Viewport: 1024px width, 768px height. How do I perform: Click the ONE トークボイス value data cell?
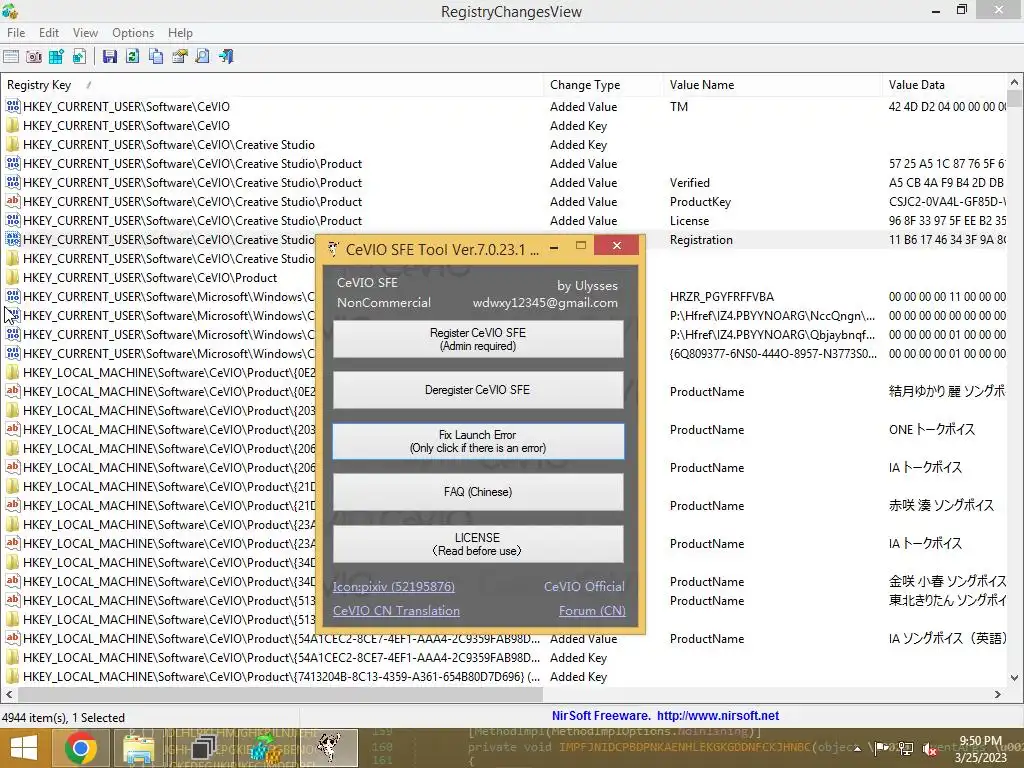pyautogui.click(x=931, y=430)
